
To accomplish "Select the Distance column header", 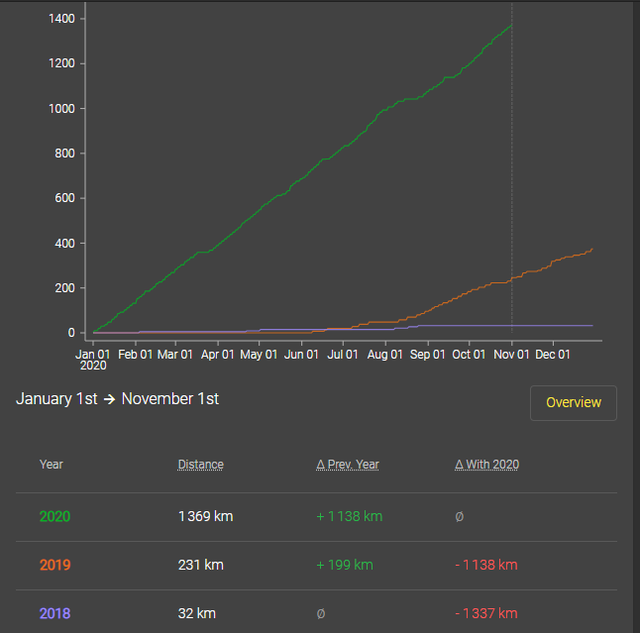I will pos(200,464).
